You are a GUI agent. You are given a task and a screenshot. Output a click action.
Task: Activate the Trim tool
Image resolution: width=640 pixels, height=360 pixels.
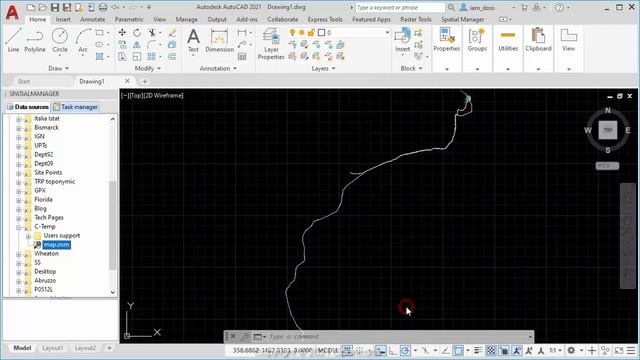[x=152, y=33]
